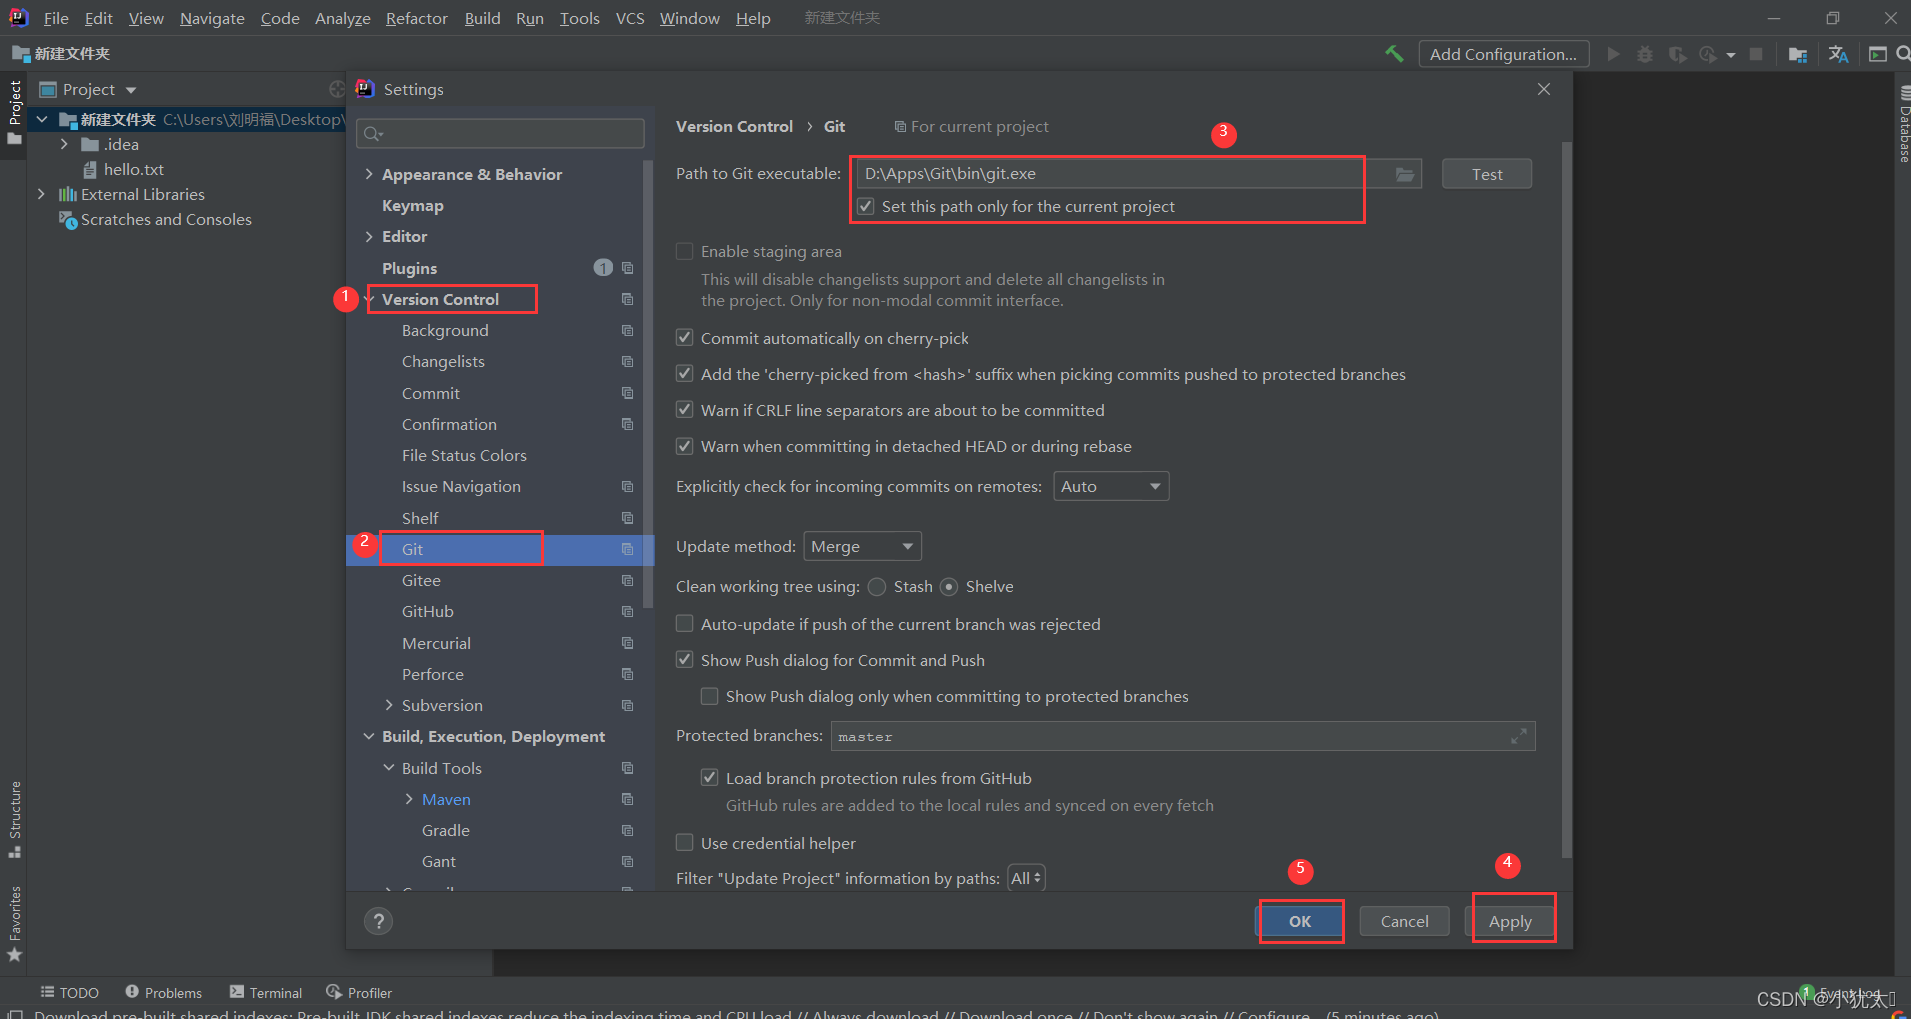This screenshot has height=1019, width=1911.
Task: Open the Terminal tool tab
Action: coord(265,992)
